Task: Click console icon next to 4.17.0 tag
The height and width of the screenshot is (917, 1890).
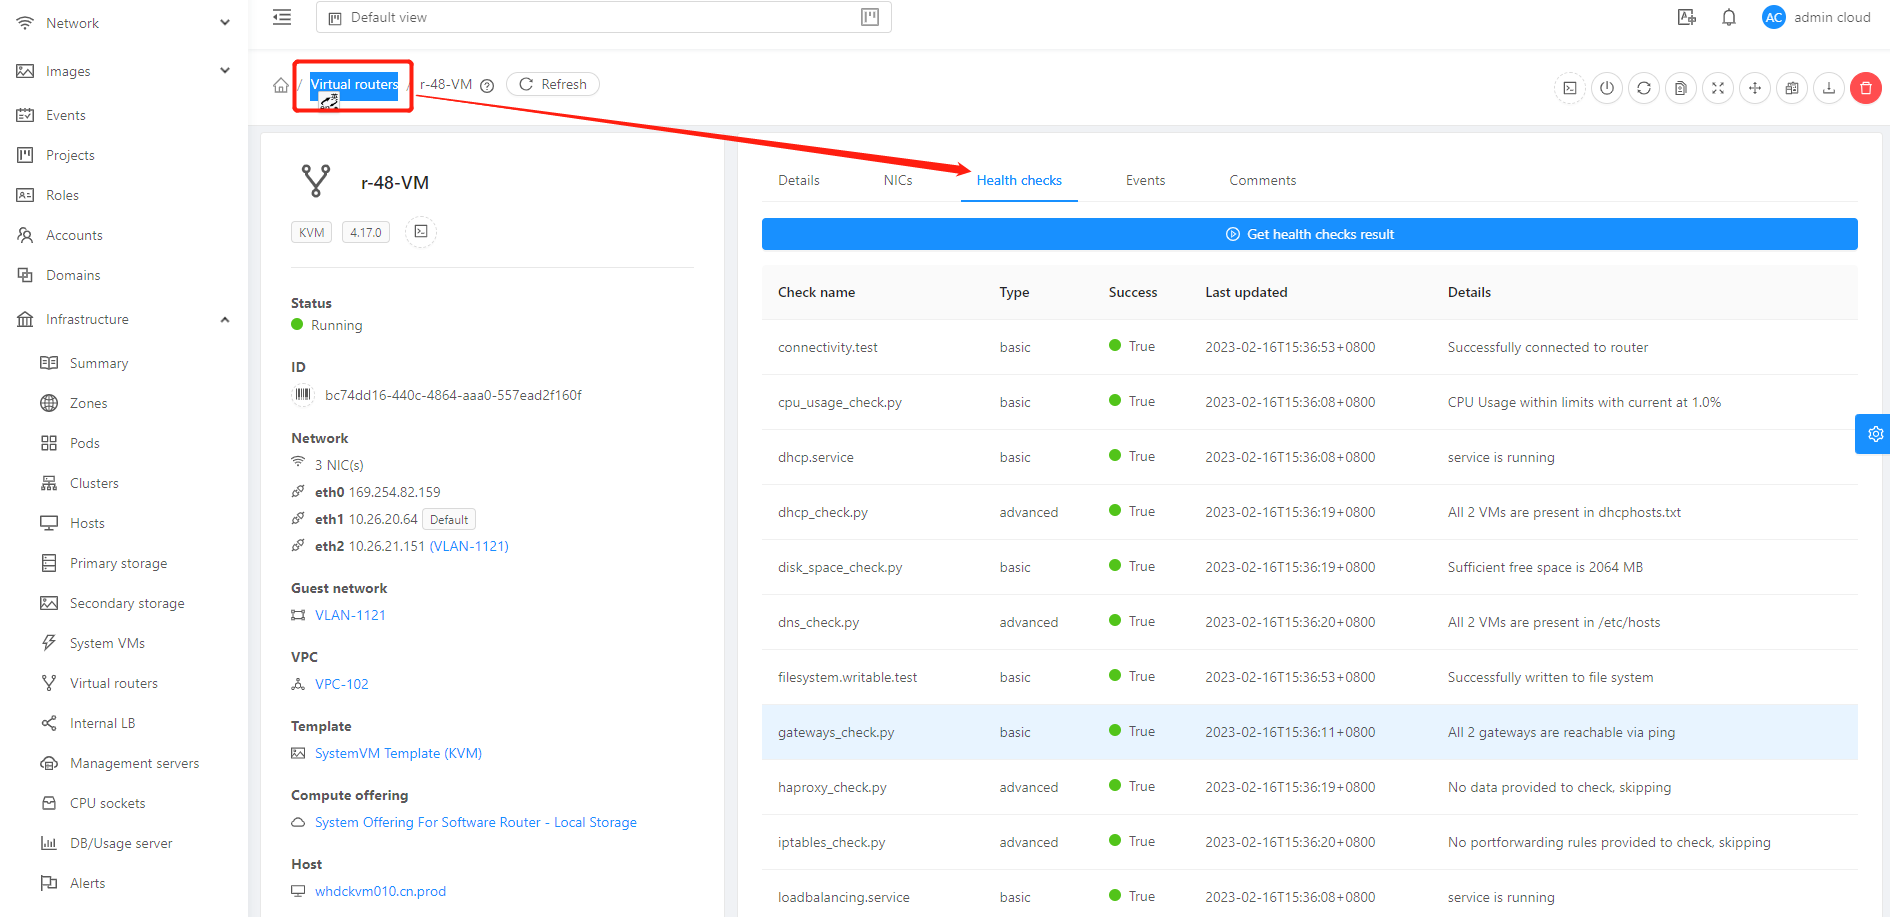Action: (x=421, y=232)
